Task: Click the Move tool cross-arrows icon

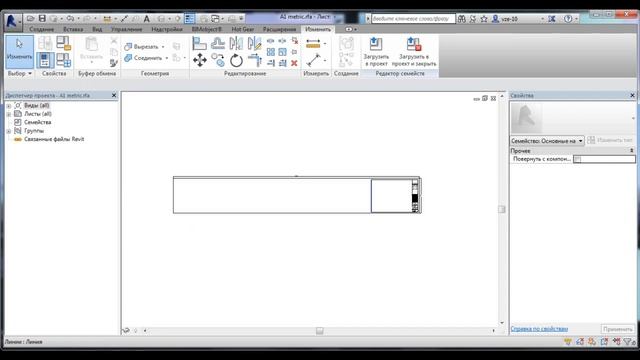Action: tap(200, 60)
